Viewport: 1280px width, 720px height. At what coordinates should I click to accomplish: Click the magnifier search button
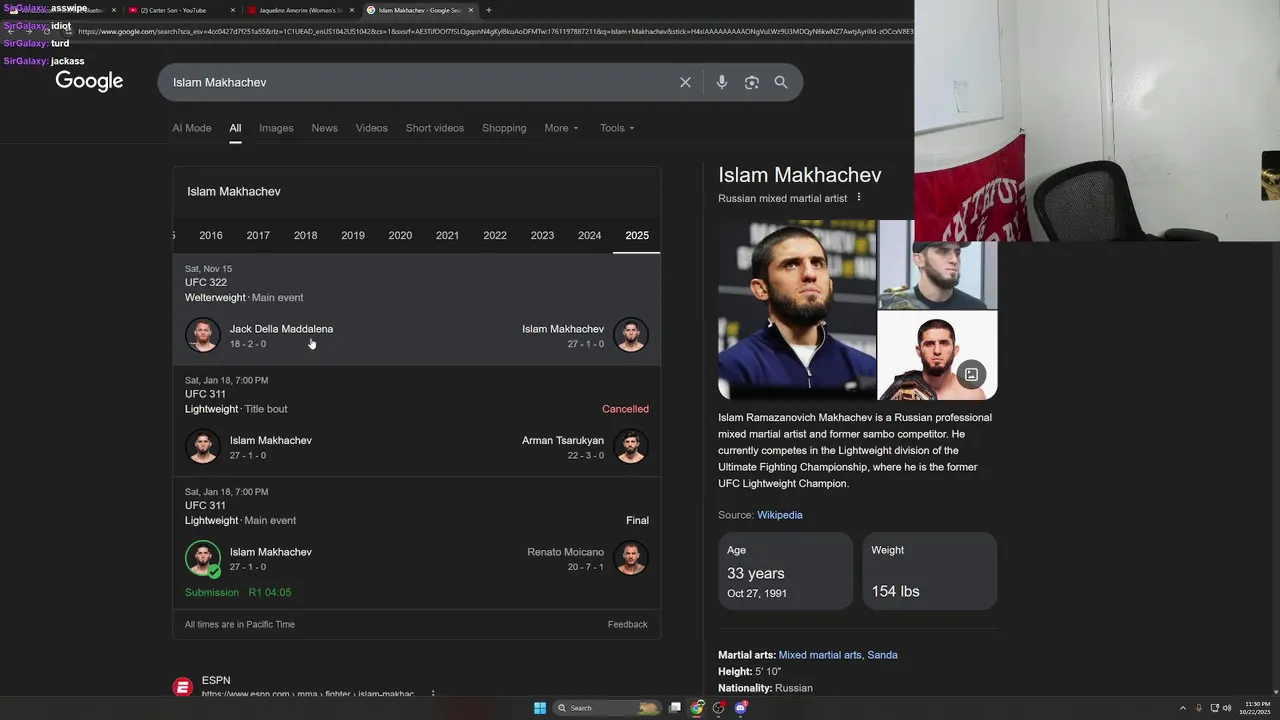coord(781,82)
